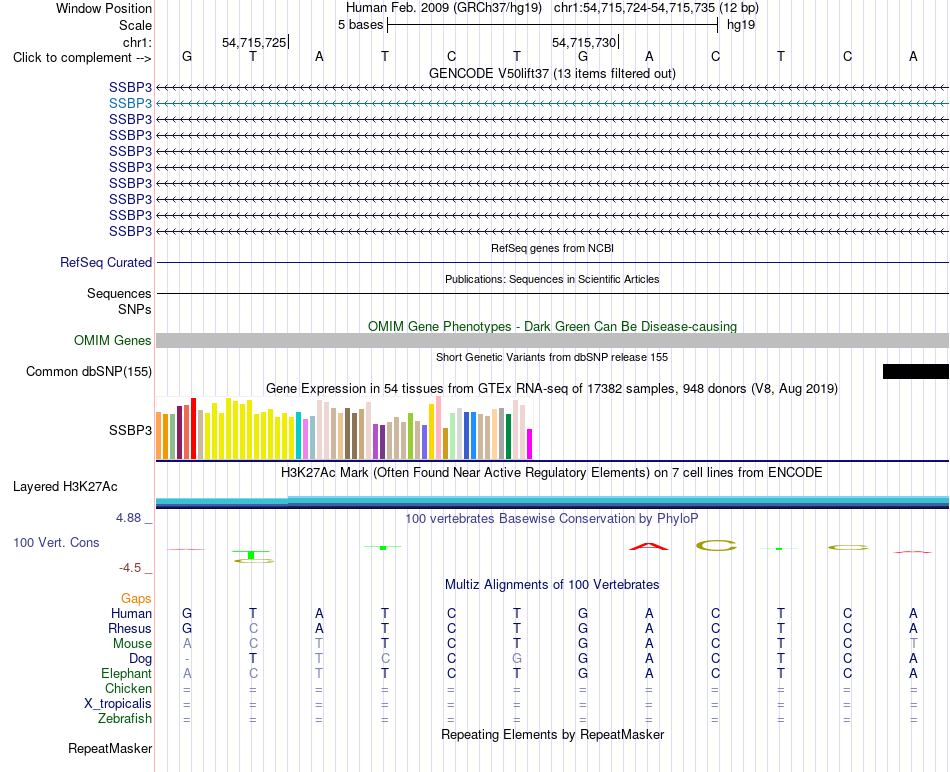Click the Scale track label
This screenshot has width=950, height=772.
[x=135, y=25]
